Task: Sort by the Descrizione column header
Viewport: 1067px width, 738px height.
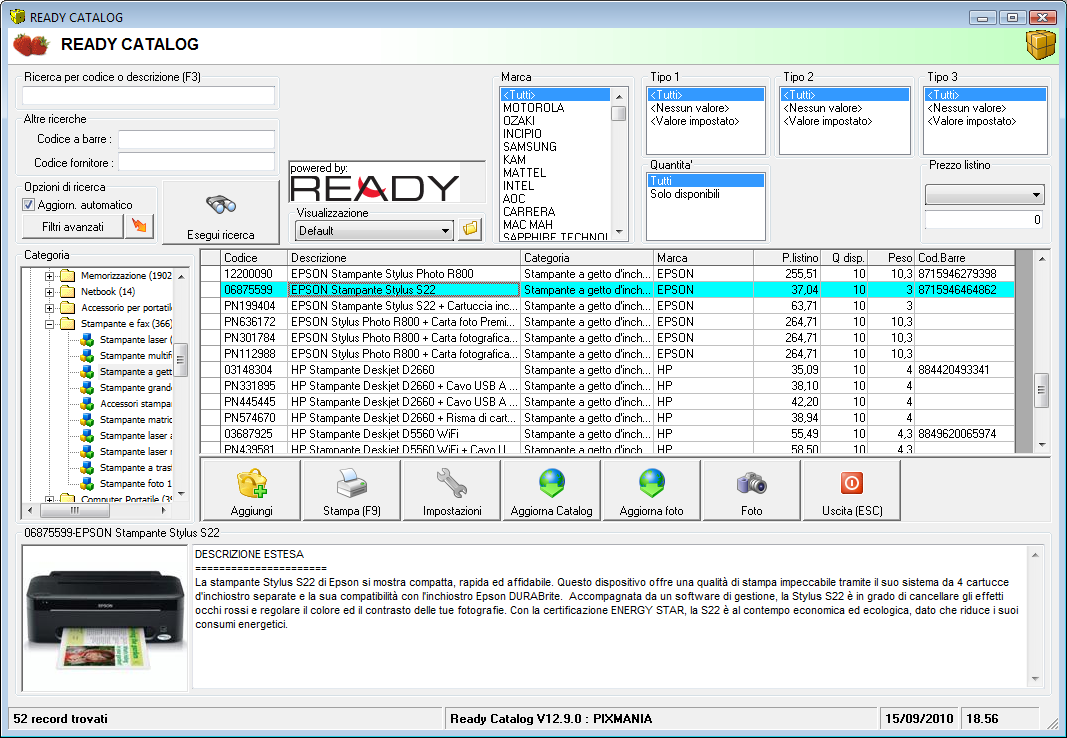Action: tap(404, 258)
